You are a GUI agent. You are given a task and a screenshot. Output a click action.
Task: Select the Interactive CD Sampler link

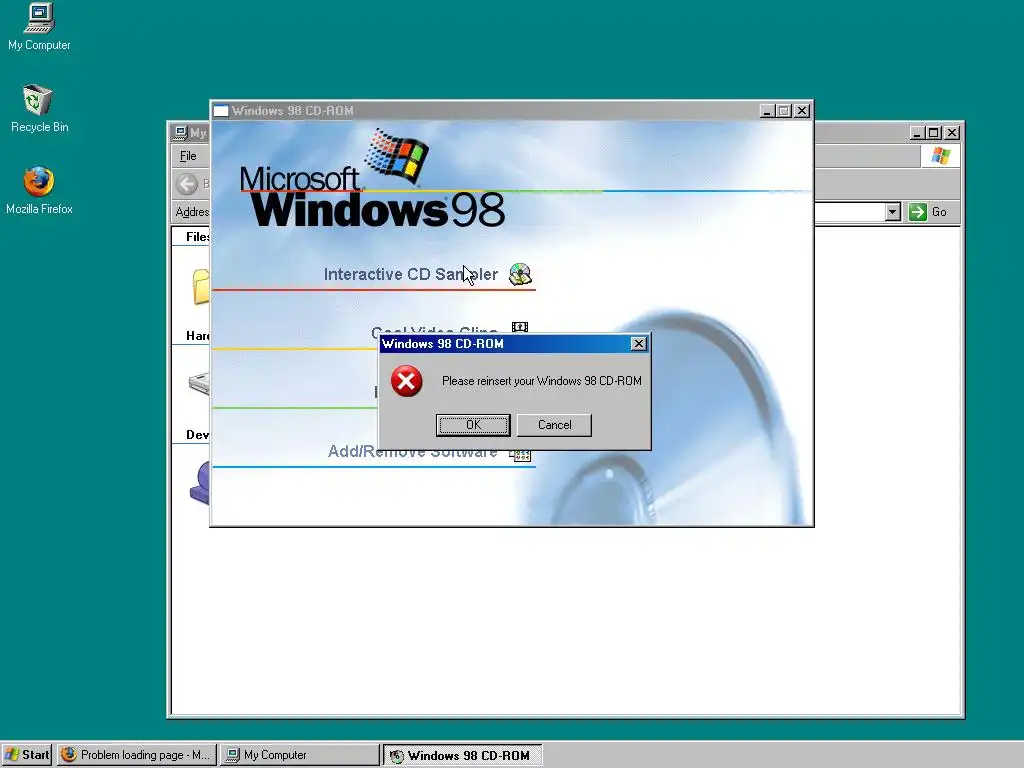(x=411, y=274)
